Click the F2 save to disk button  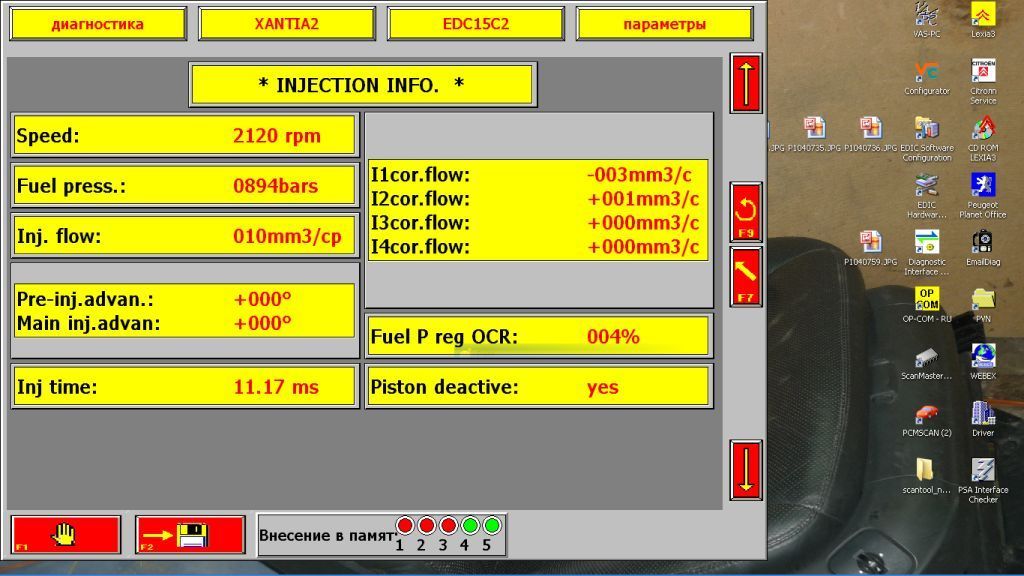(190, 535)
